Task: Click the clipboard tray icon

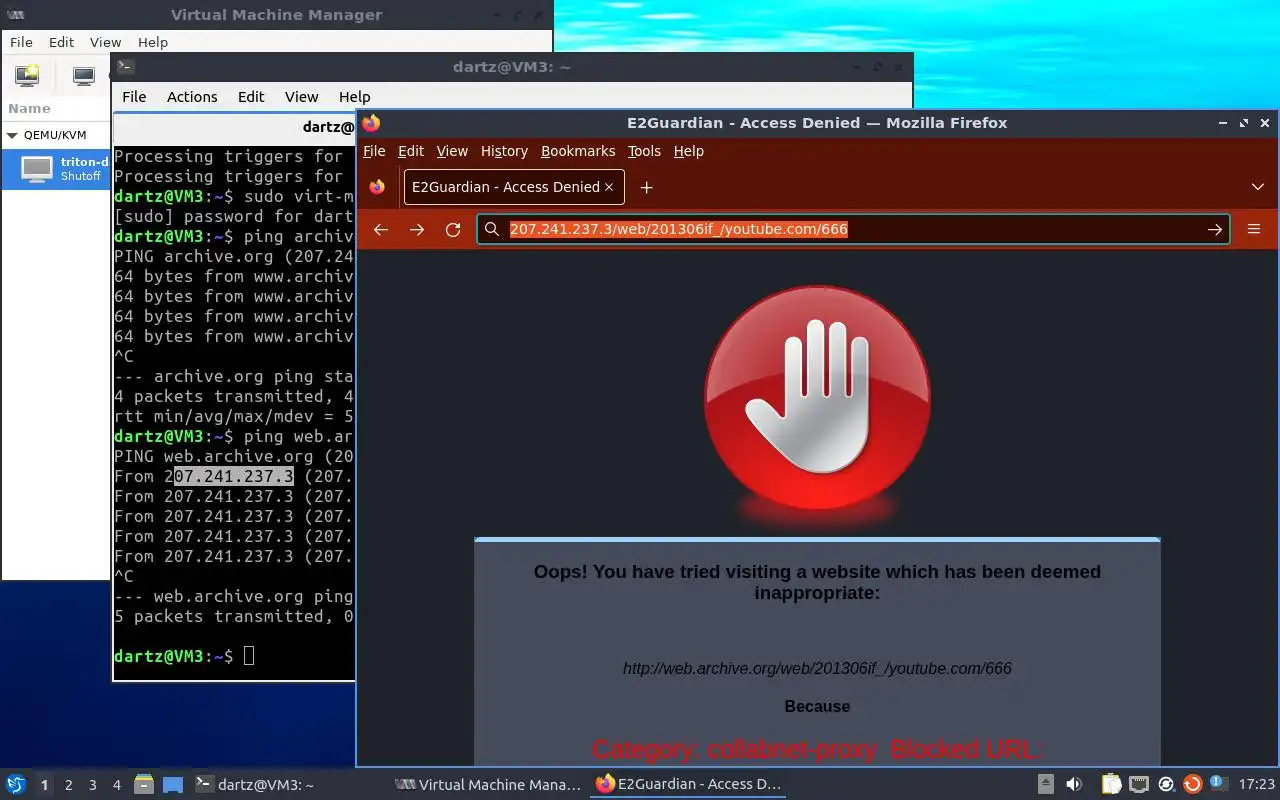Action: pyautogui.click(x=1111, y=785)
